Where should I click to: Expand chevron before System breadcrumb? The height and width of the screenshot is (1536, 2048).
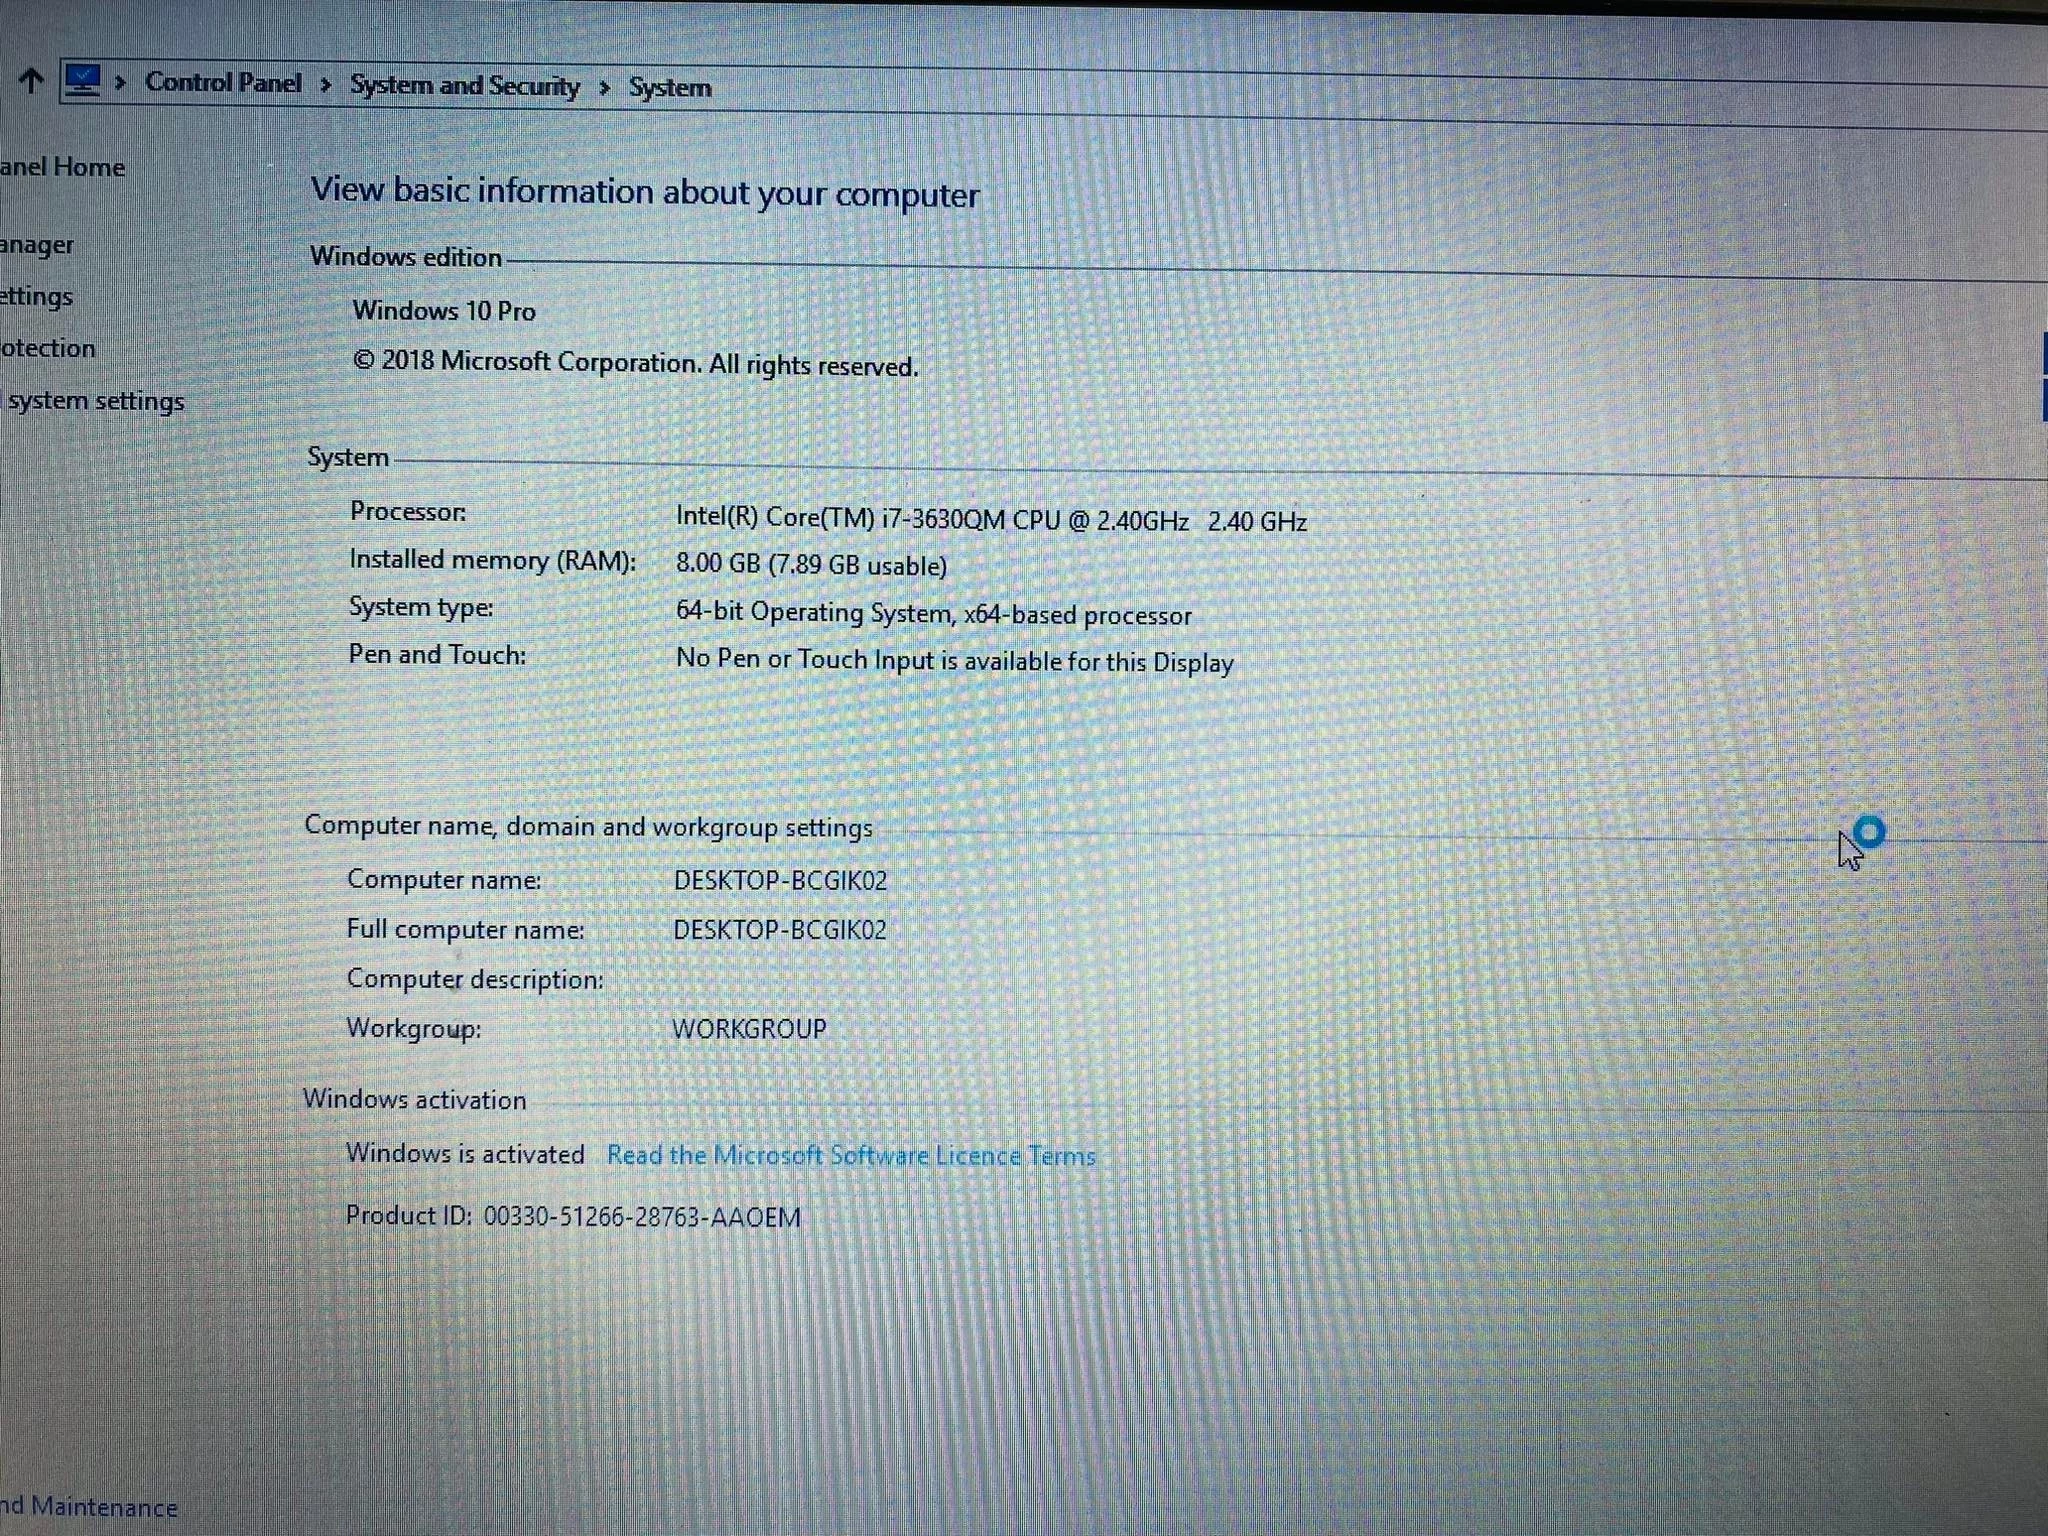tap(604, 88)
